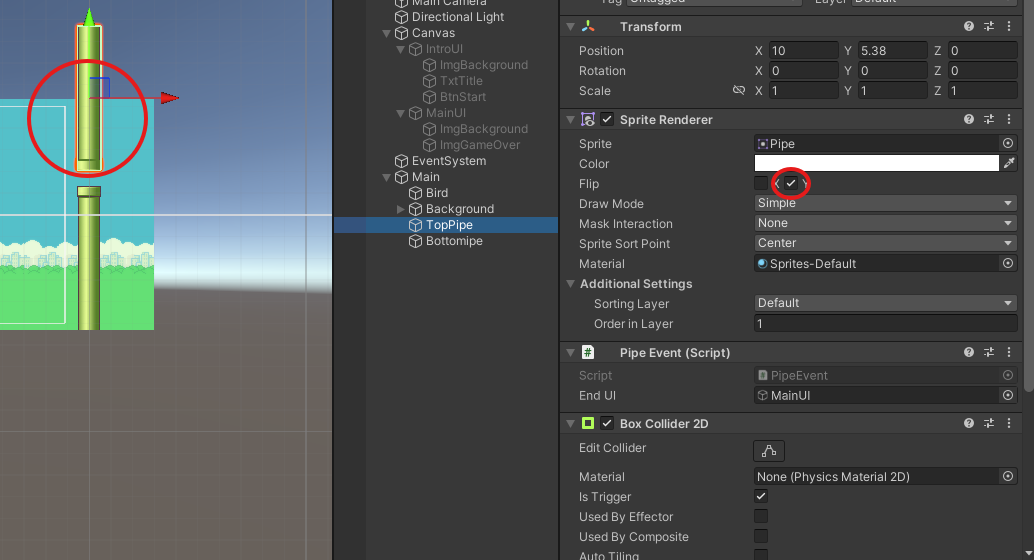Open the Draw Mode dropdown
Image resolution: width=1034 pixels, height=560 pixels.
(x=885, y=203)
